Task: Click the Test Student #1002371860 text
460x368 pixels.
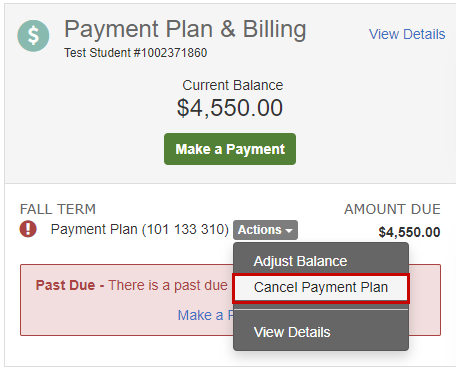Action: 136,53
